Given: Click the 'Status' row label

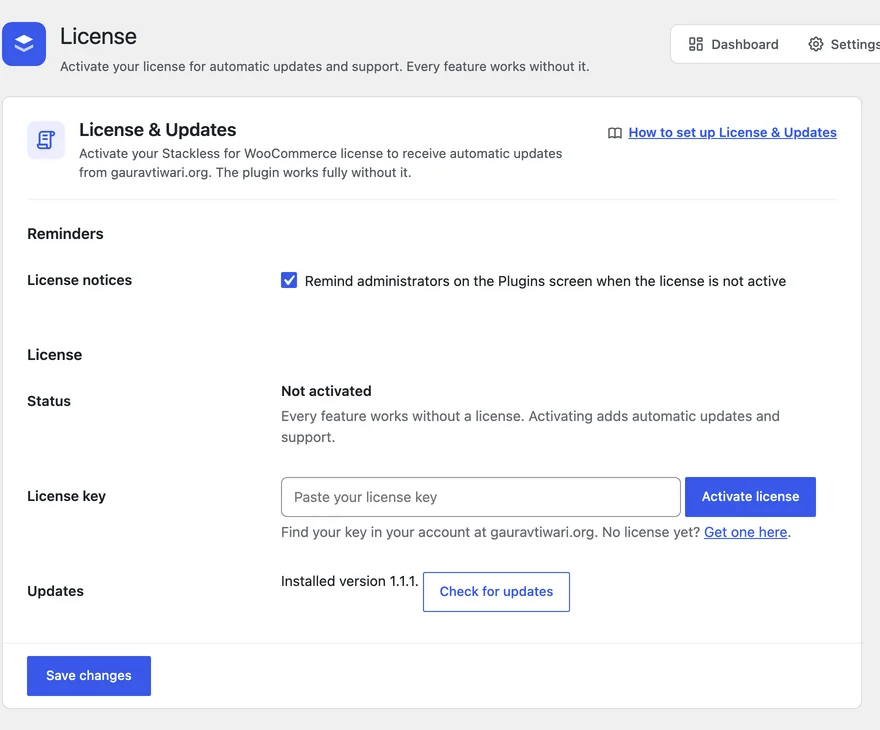Looking at the screenshot, I should pos(49,401).
